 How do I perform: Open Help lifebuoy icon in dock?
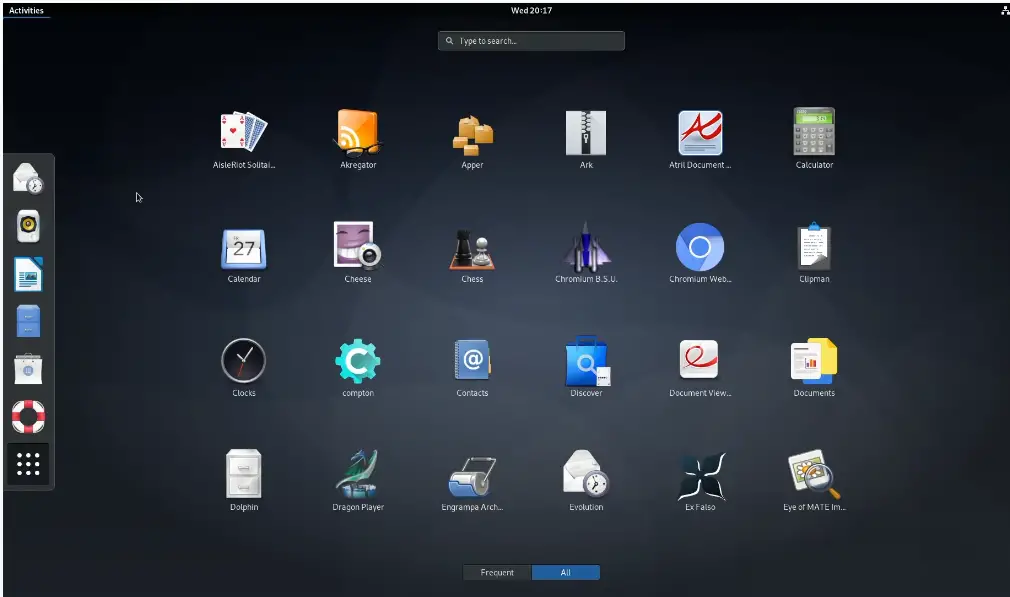[28, 417]
